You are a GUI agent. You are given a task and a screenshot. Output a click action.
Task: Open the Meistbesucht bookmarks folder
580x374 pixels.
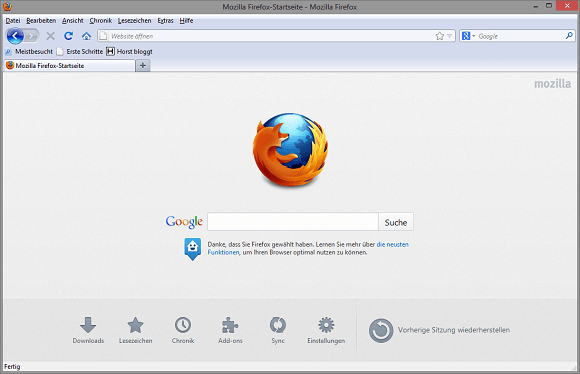click(x=29, y=51)
